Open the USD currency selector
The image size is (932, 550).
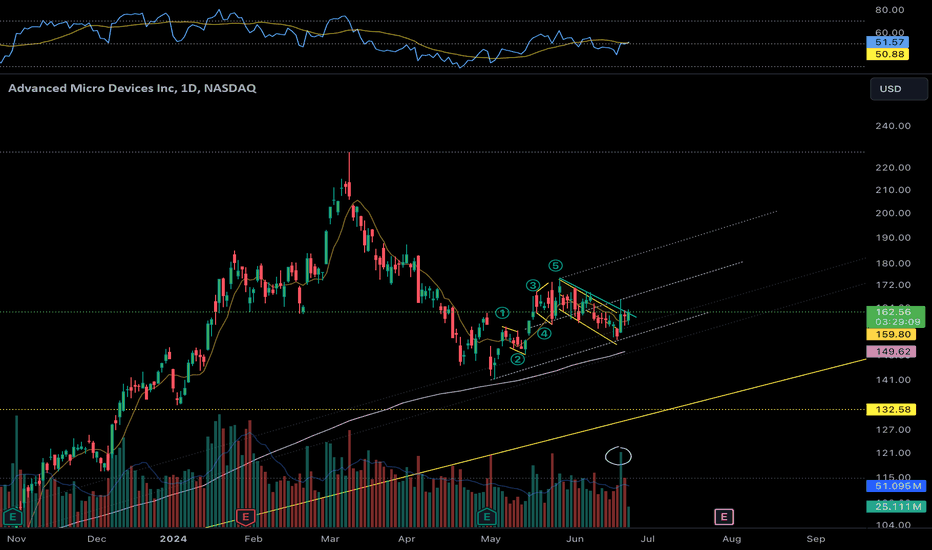[898, 89]
